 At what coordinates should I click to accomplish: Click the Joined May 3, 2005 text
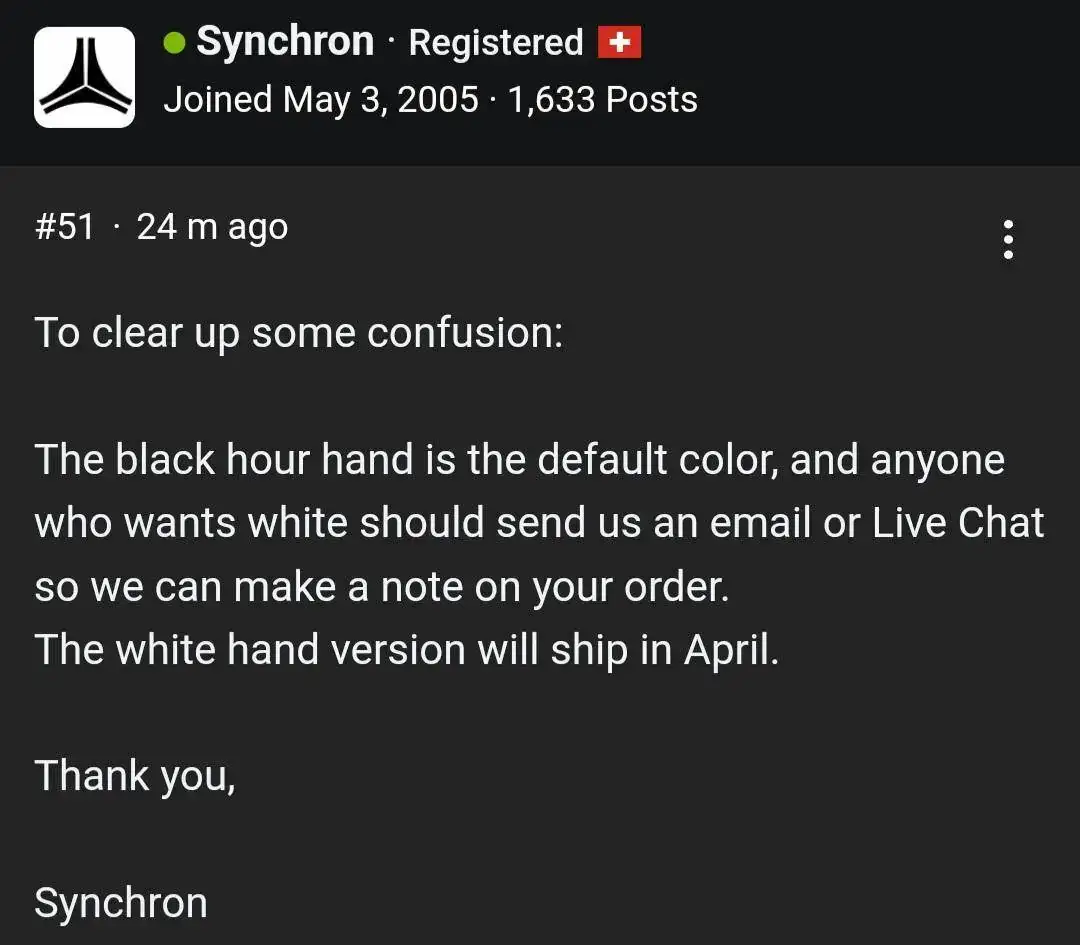coord(320,99)
